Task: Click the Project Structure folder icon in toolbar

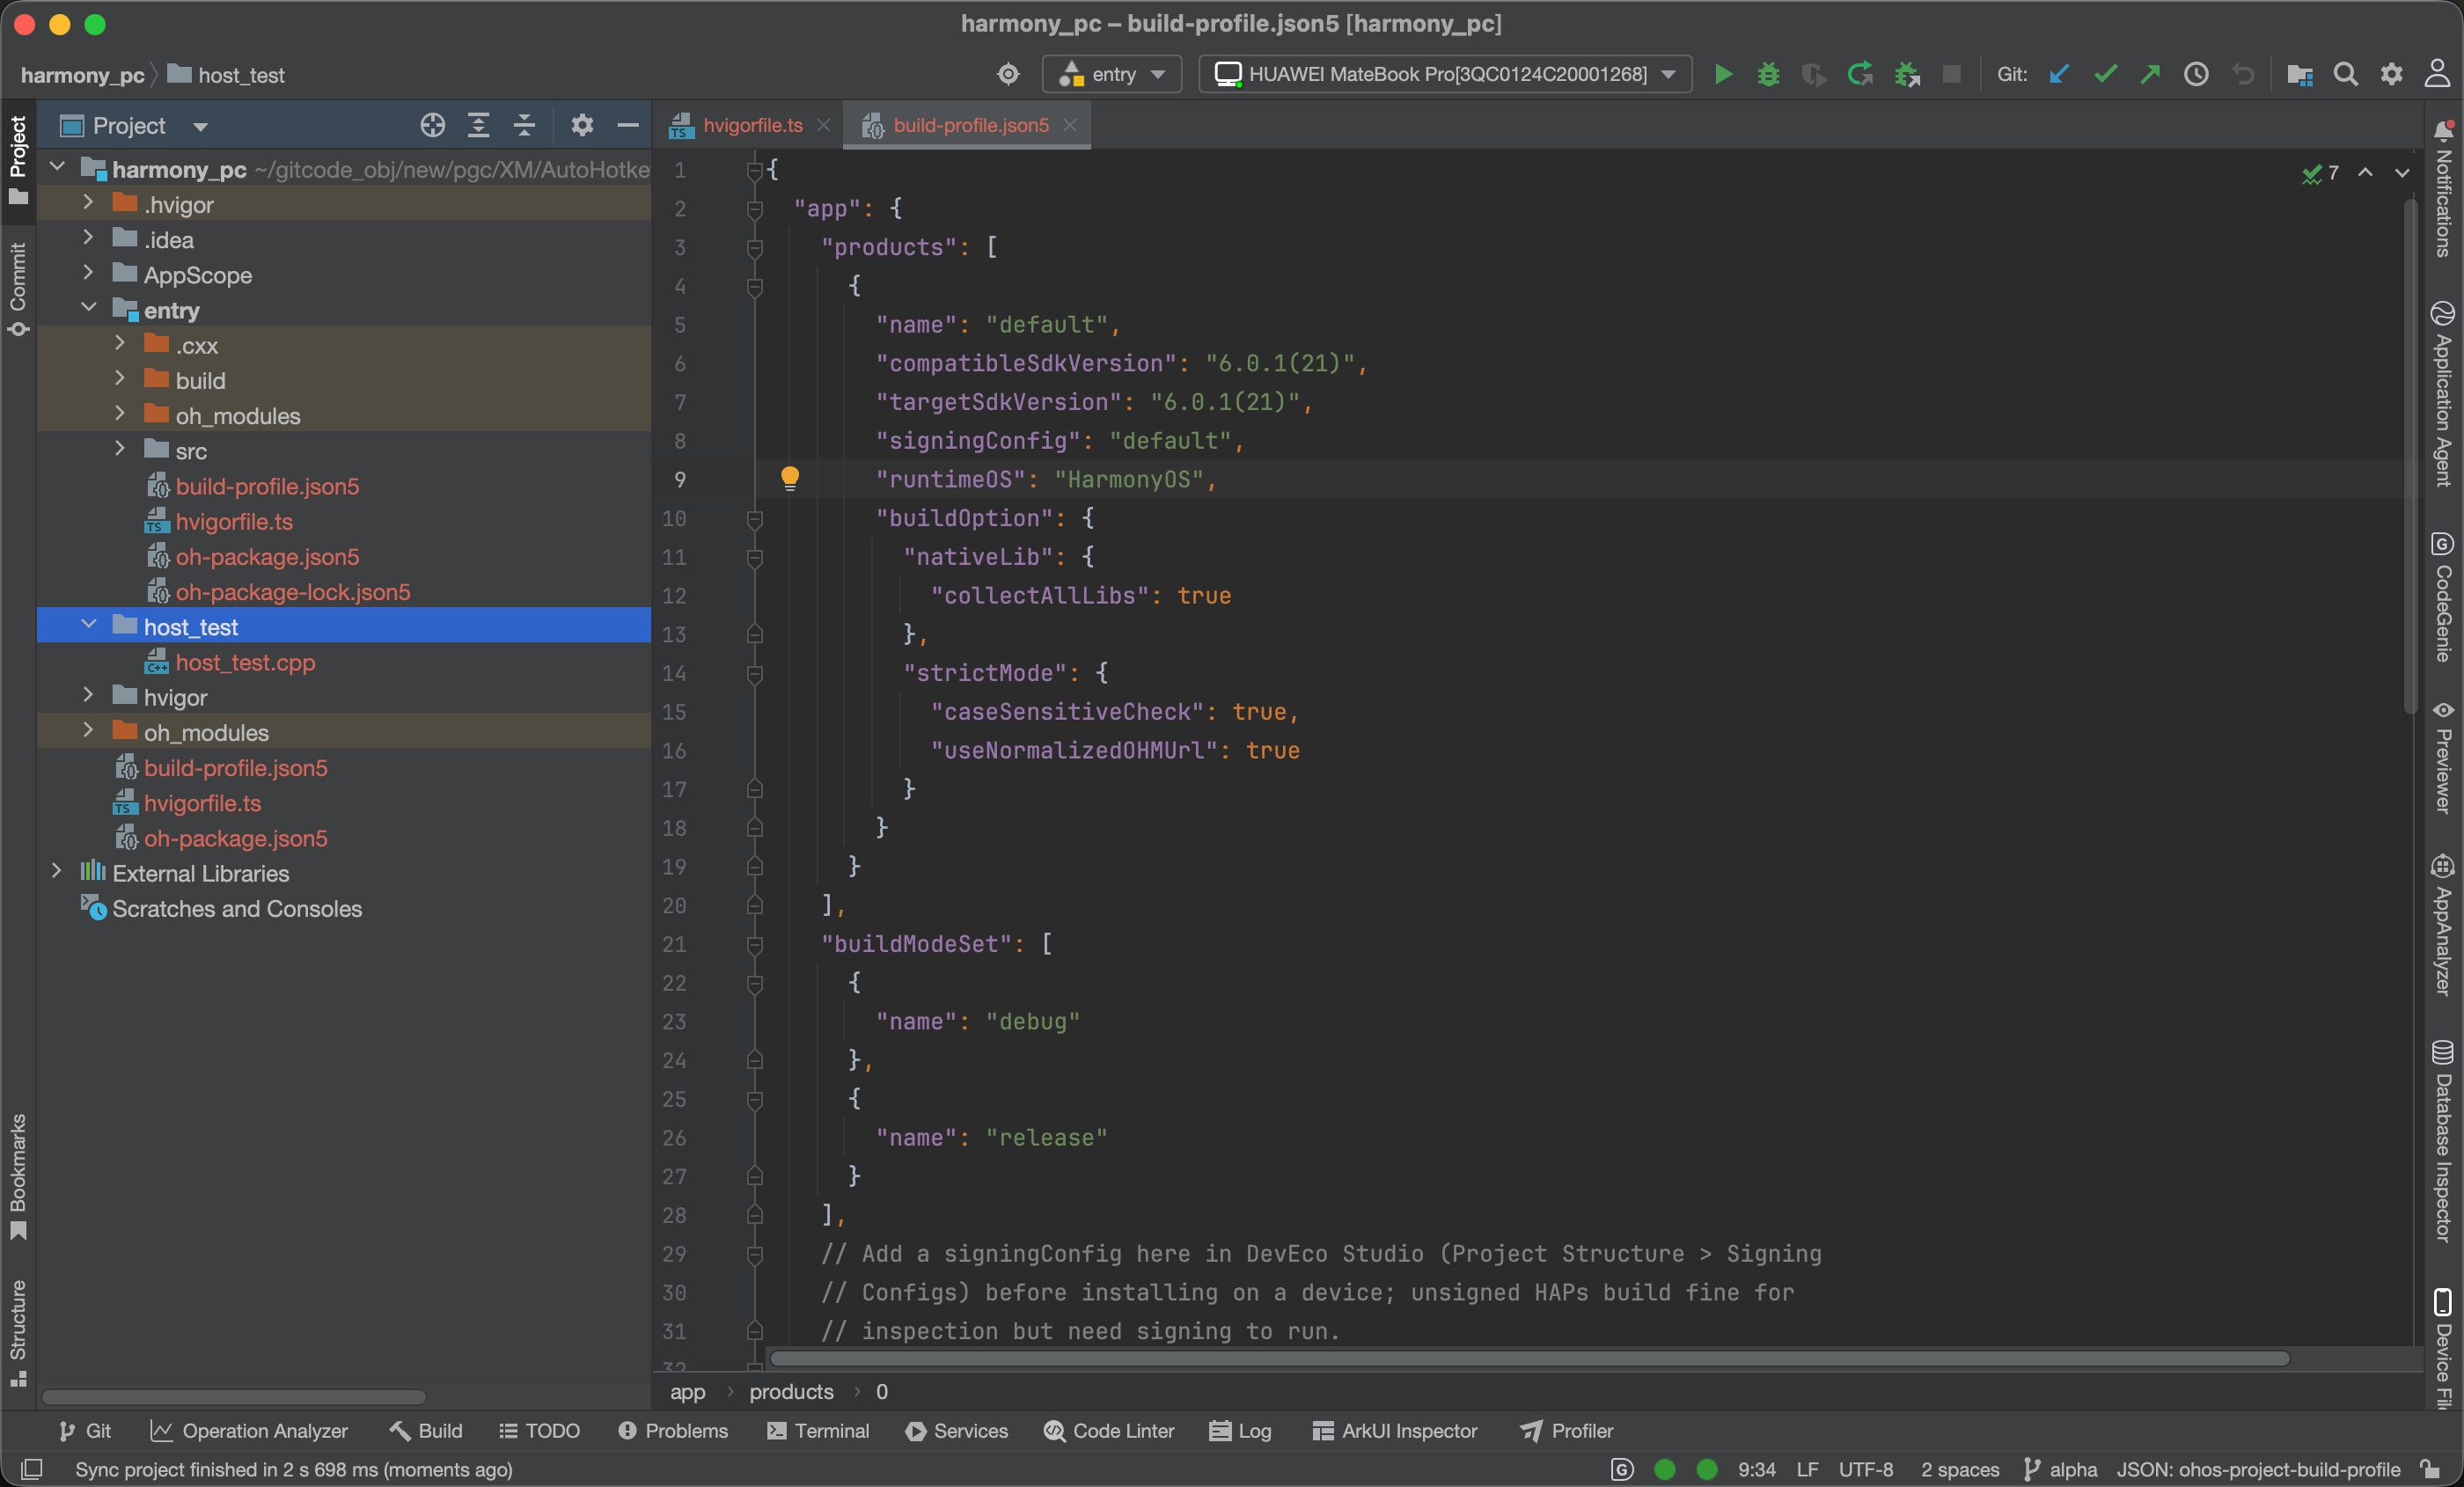Action: pos(2299,74)
